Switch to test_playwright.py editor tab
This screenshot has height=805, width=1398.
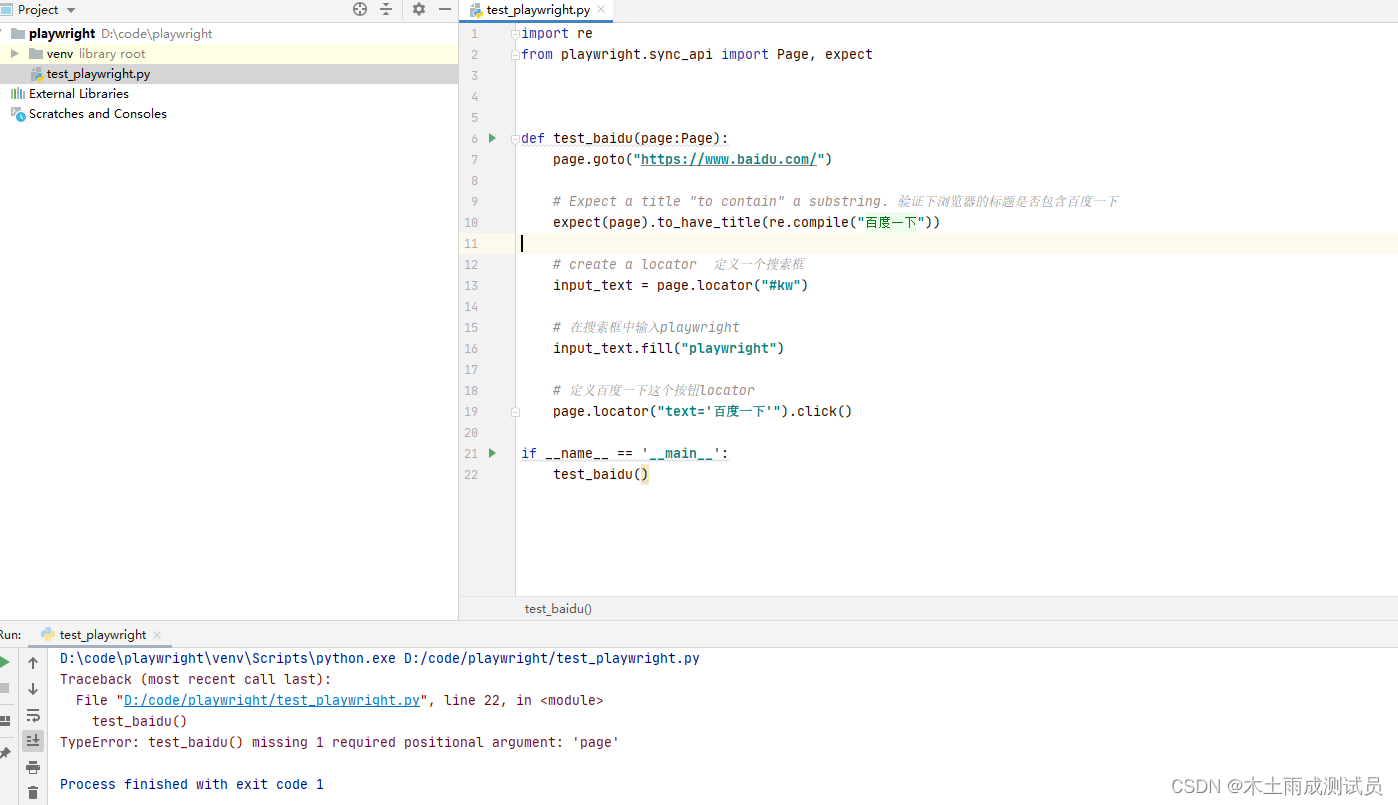(538, 10)
